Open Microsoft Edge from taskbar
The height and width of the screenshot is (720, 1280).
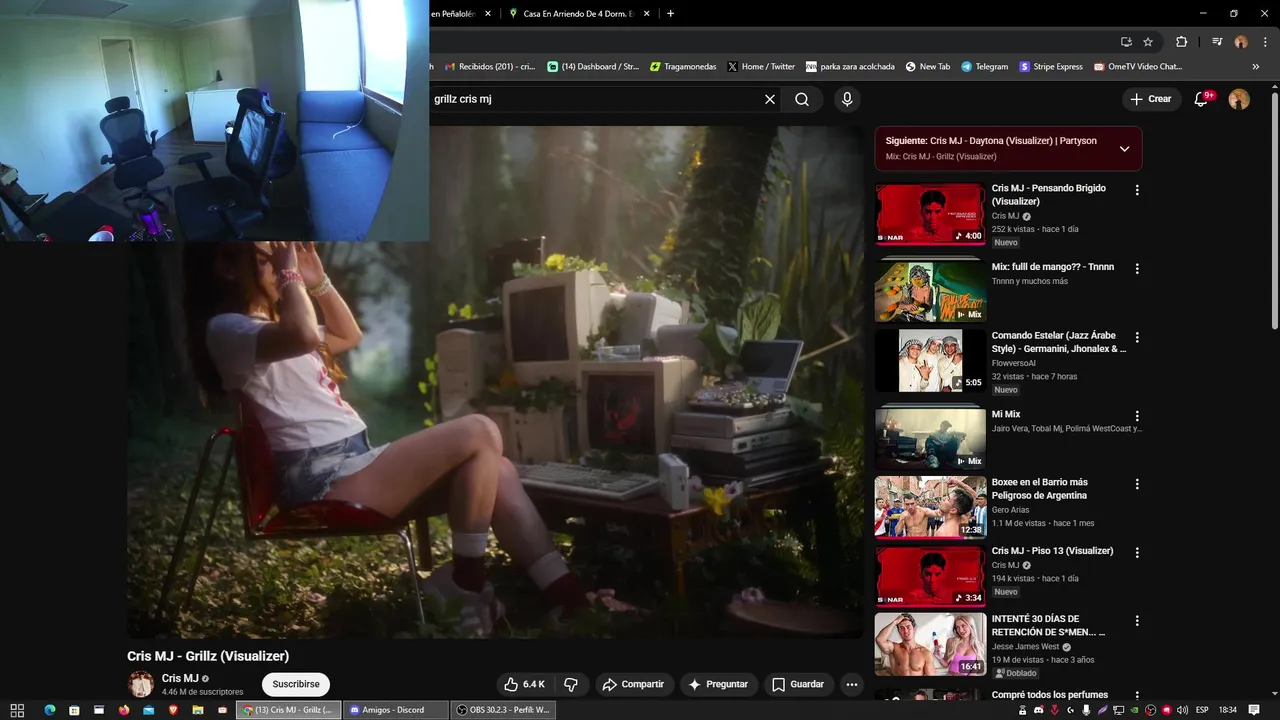pos(49,710)
